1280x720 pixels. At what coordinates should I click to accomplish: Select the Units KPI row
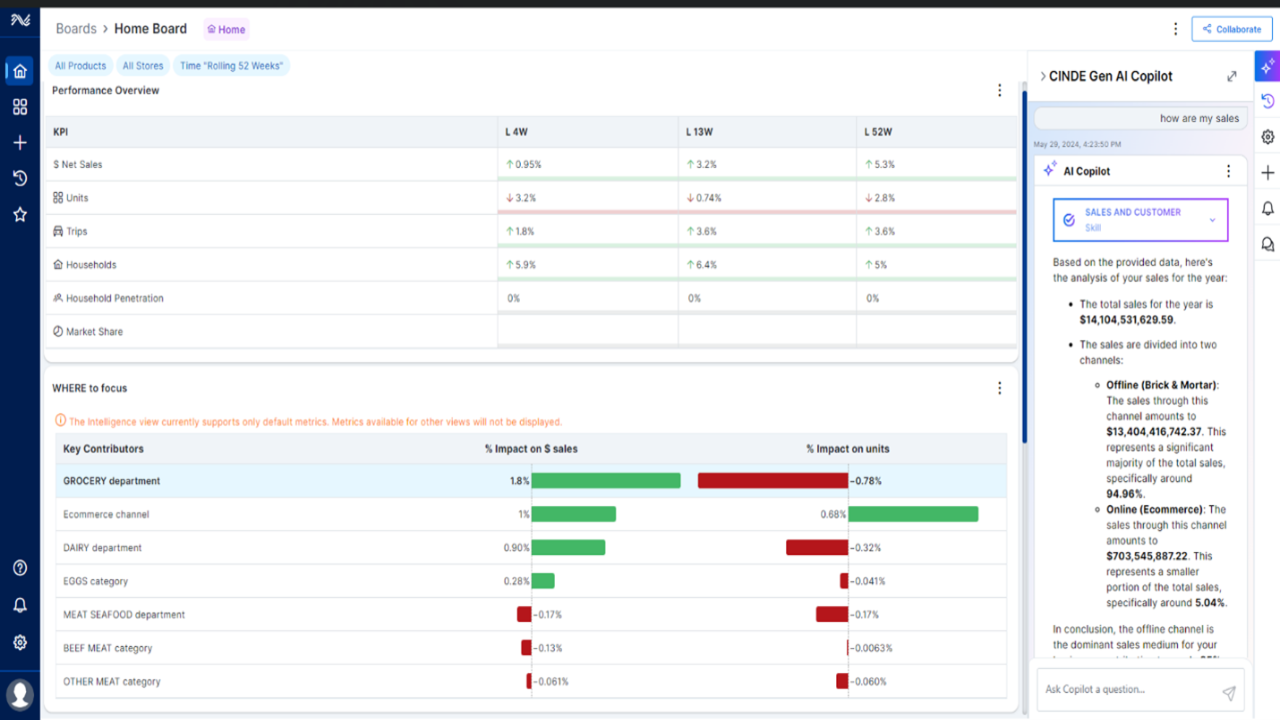pyautogui.click(x=531, y=198)
